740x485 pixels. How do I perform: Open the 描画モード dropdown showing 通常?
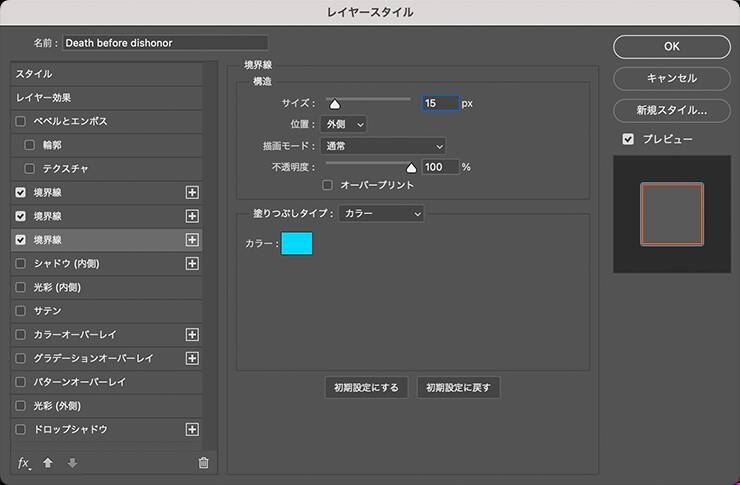coord(385,146)
